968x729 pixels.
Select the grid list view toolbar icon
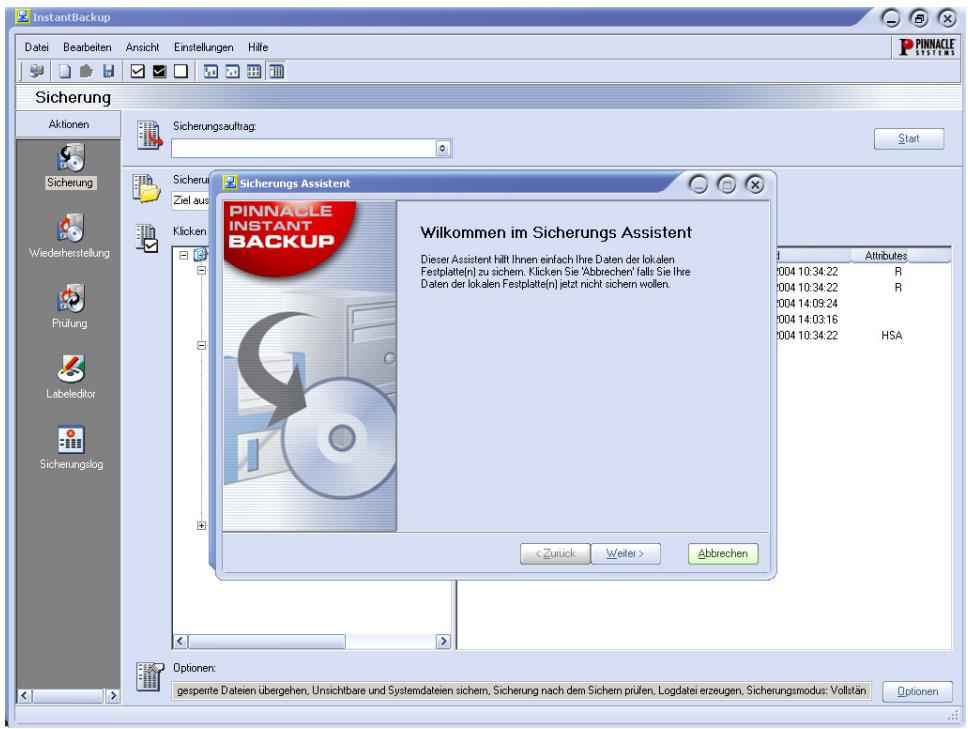click(x=254, y=72)
